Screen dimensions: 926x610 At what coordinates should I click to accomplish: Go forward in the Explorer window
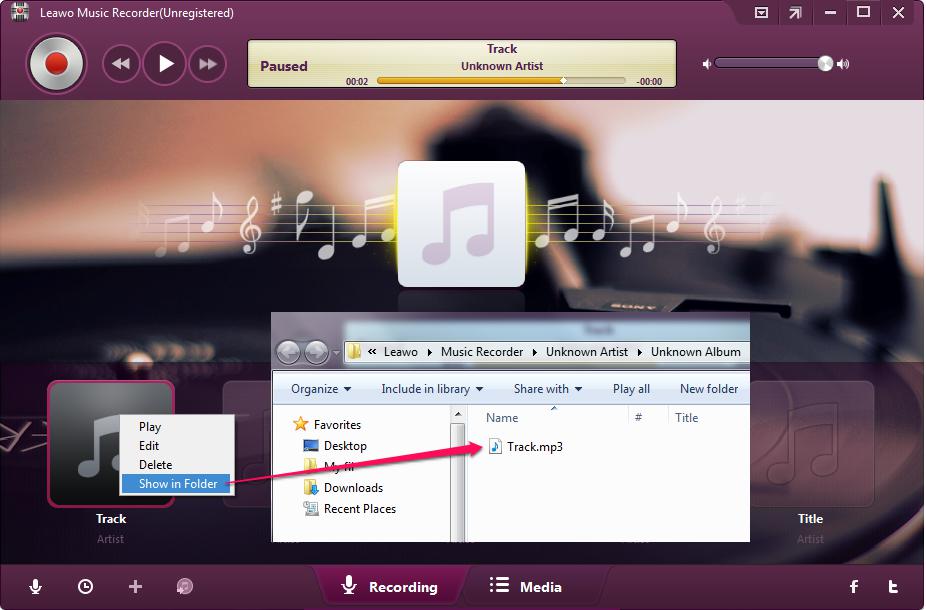317,353
